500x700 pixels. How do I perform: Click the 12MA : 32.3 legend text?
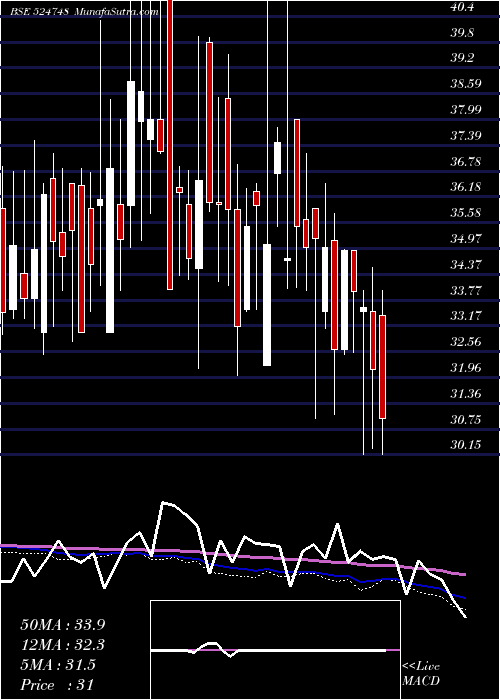[x=62, y=644]
